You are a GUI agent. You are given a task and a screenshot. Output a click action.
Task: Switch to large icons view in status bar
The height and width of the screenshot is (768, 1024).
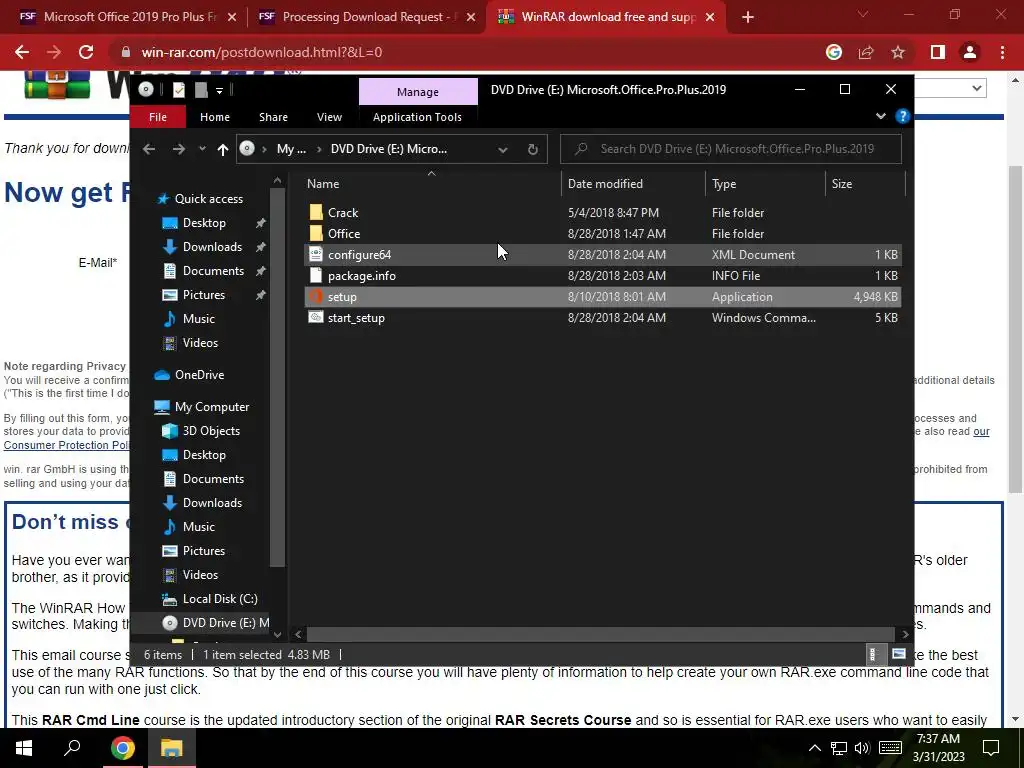click(899, 654)
